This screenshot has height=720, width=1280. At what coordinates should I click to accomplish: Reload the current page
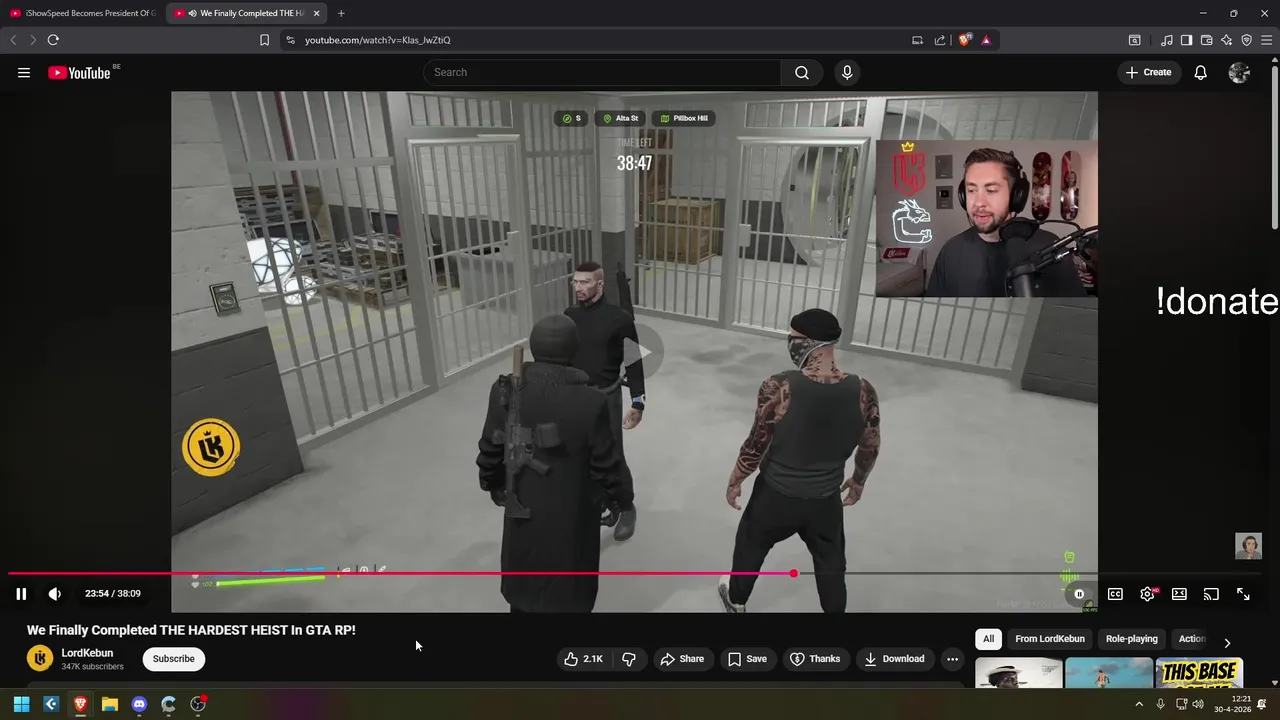53,40
